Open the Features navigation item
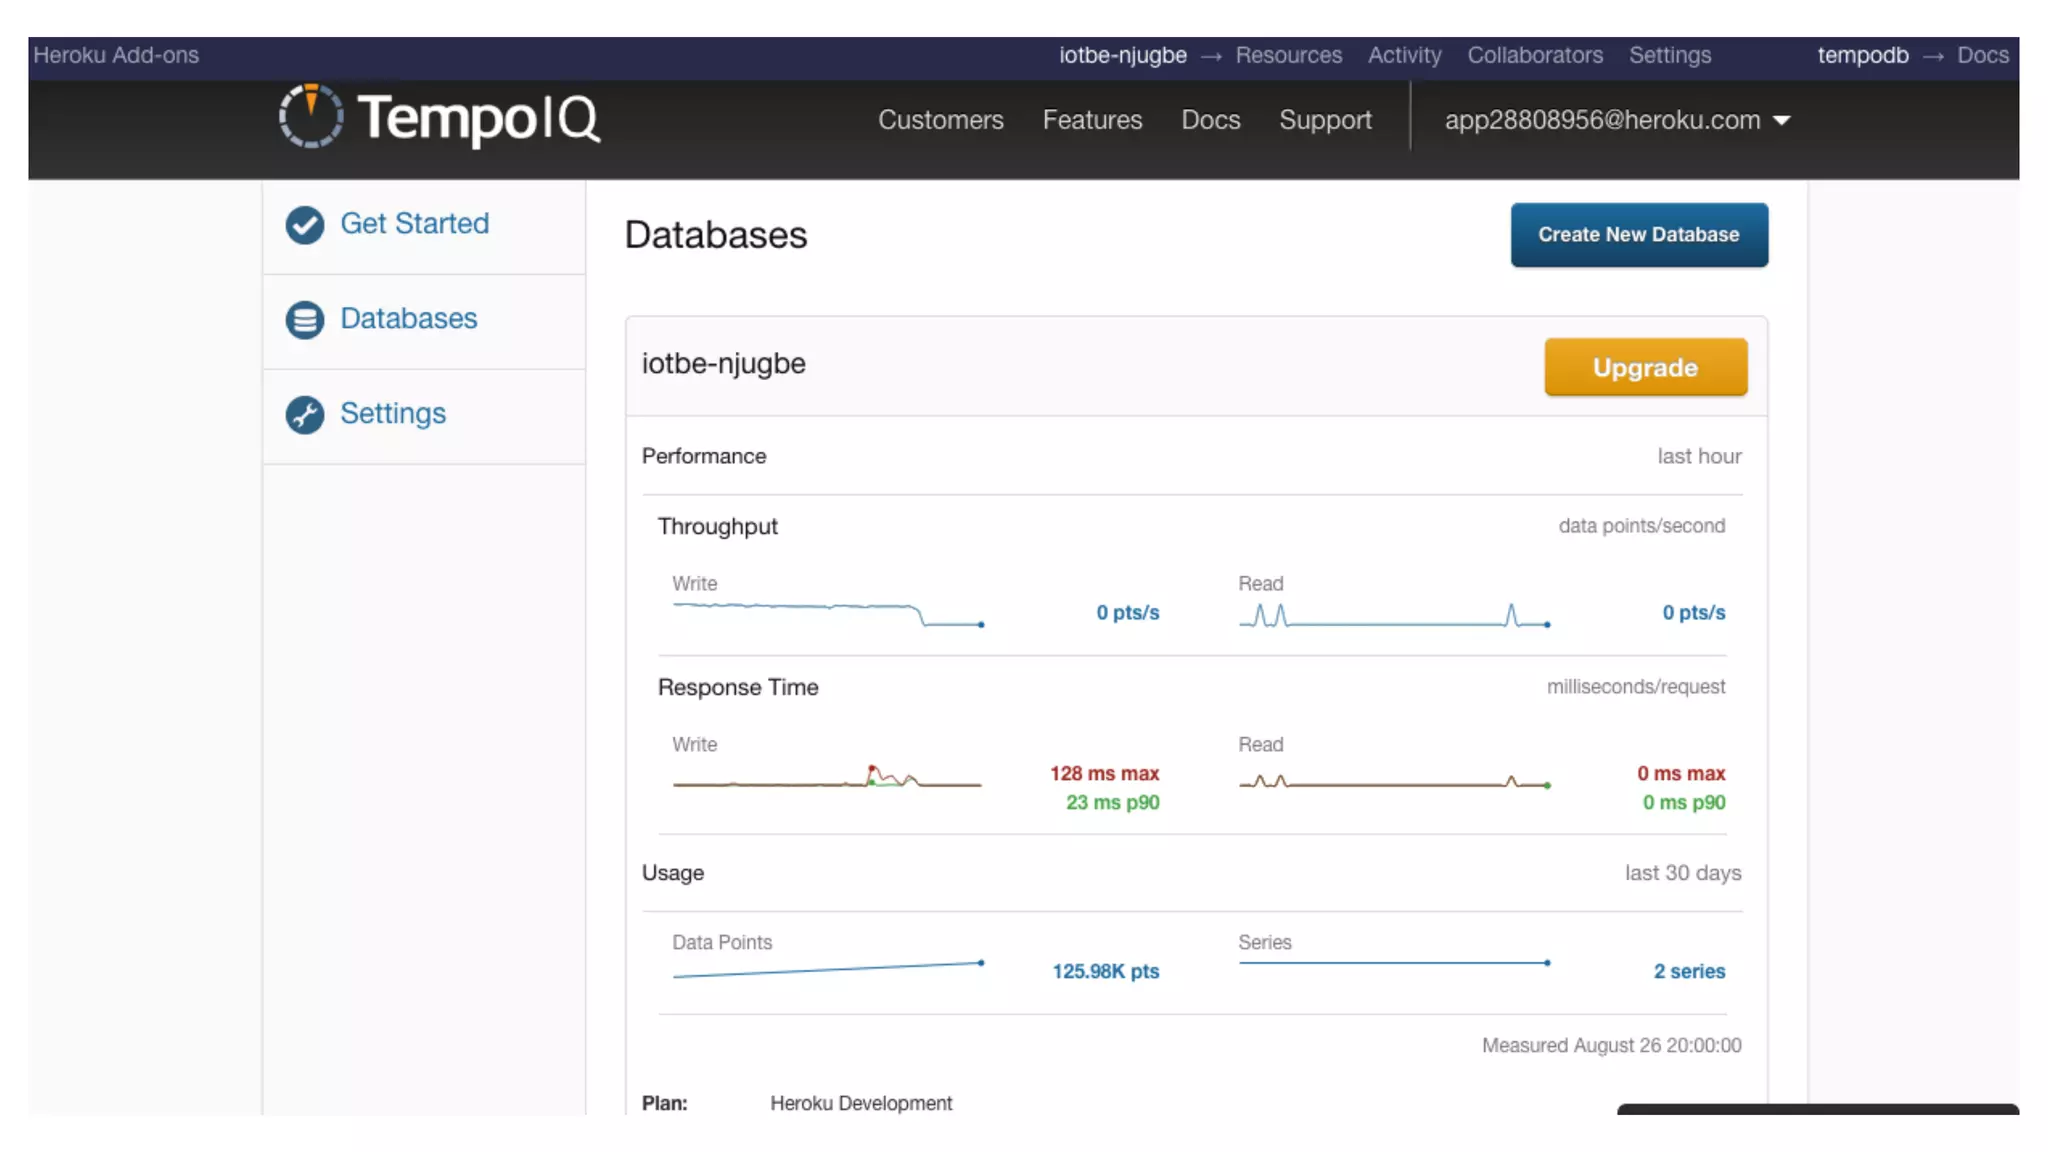 click(x=1092, y=120)
